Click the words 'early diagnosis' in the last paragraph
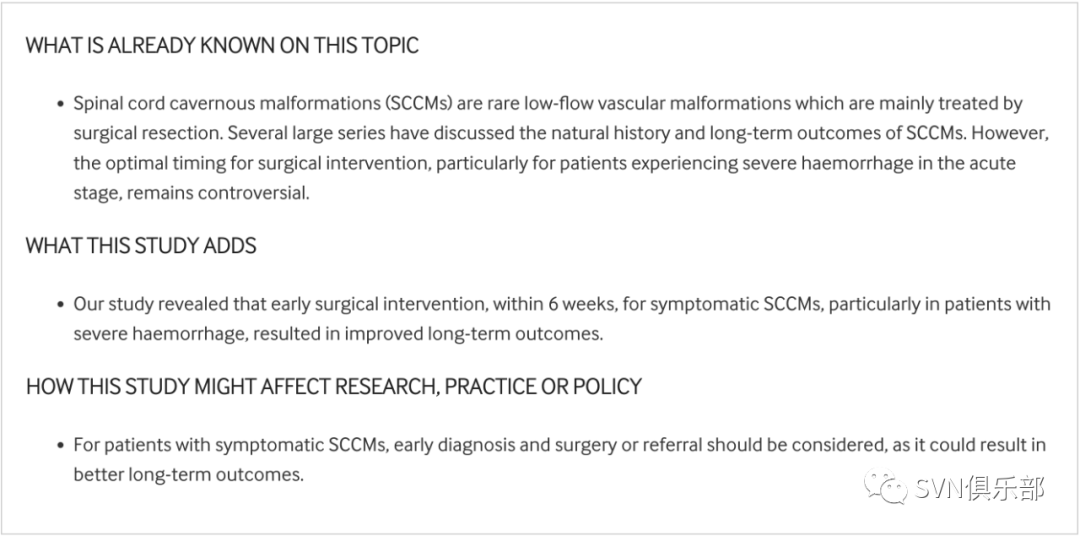This screenshot has width=1080, height=536. coord(455,445)
